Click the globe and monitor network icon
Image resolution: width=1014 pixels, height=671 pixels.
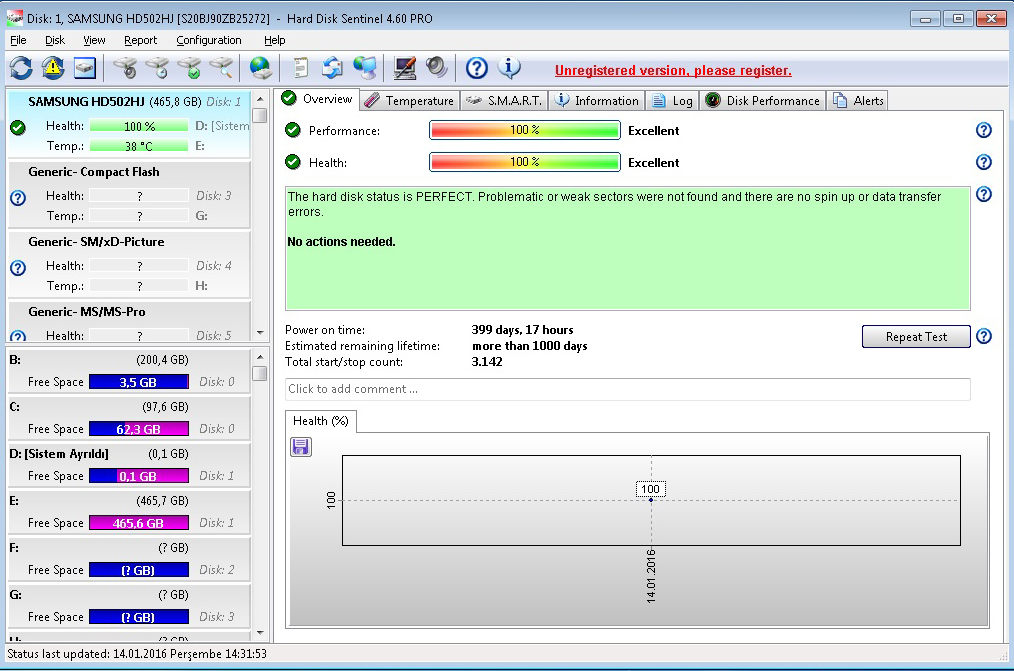pos(365,68)
